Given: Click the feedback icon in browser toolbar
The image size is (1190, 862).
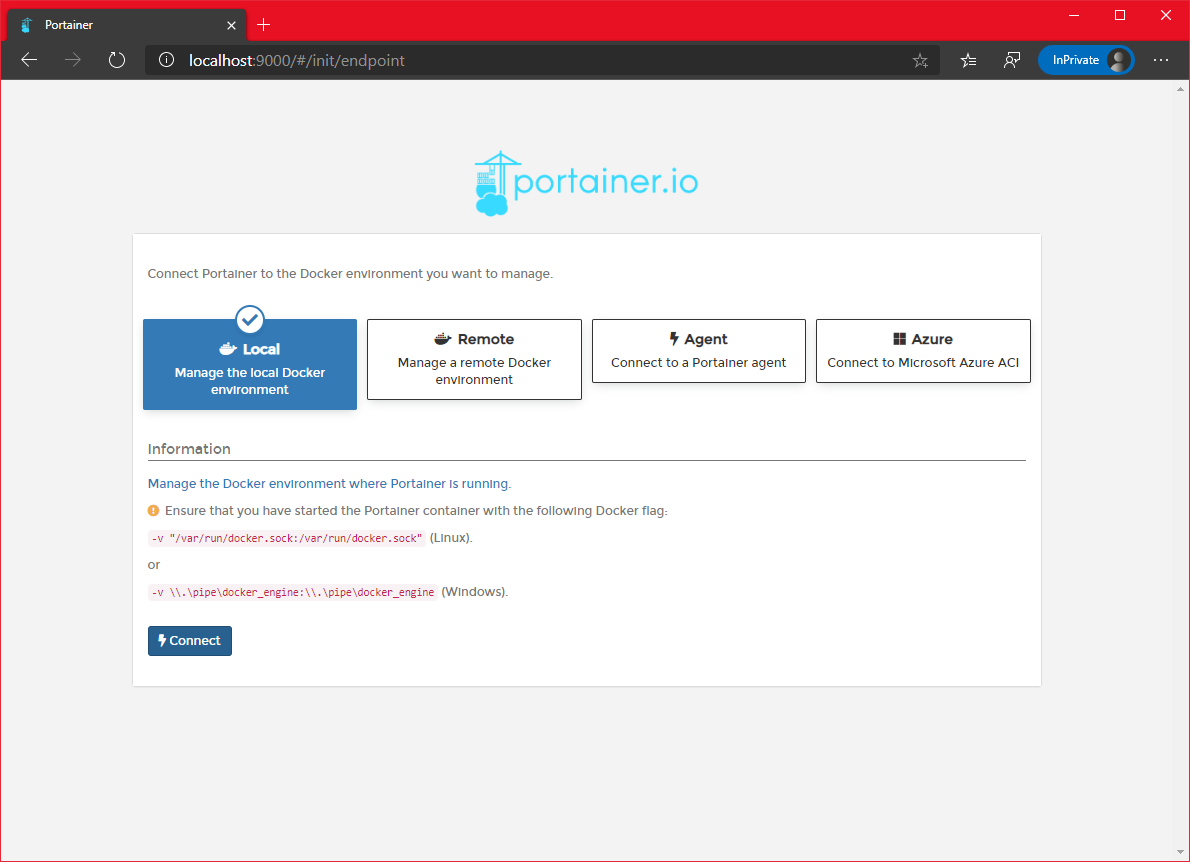Looking at the screenshot, I should click(x=1012, y=60).
